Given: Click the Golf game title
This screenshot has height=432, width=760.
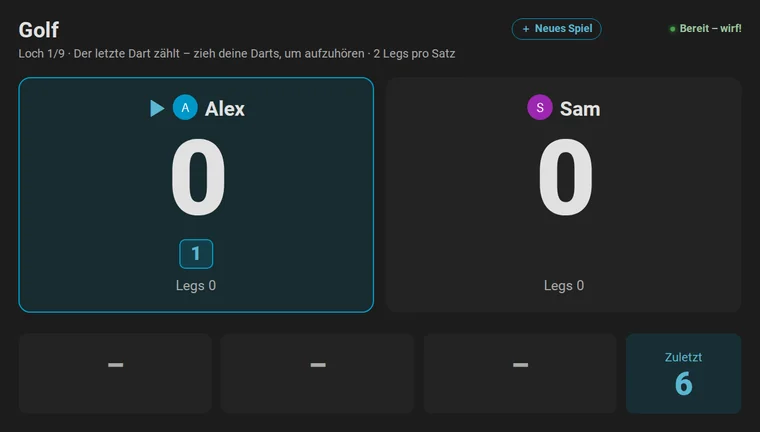Looking at the screenshot, I should click(x=39, y=30).
